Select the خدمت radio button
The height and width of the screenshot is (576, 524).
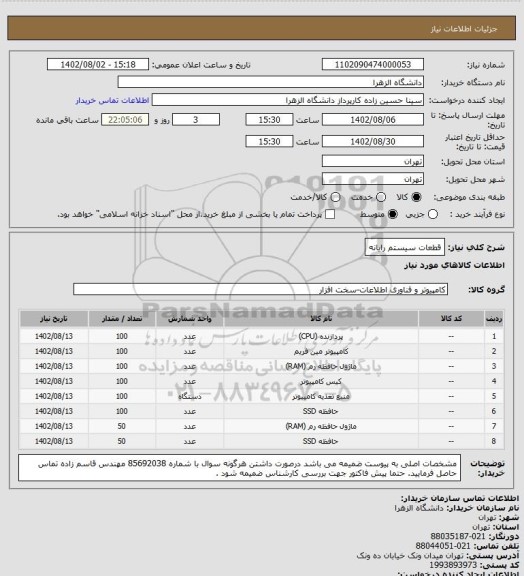click(381, 197)
